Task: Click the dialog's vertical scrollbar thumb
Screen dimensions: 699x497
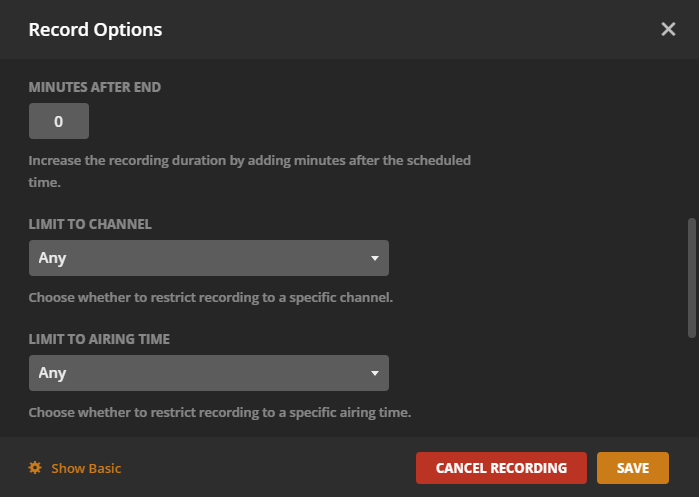Action: tap(692, 278)
